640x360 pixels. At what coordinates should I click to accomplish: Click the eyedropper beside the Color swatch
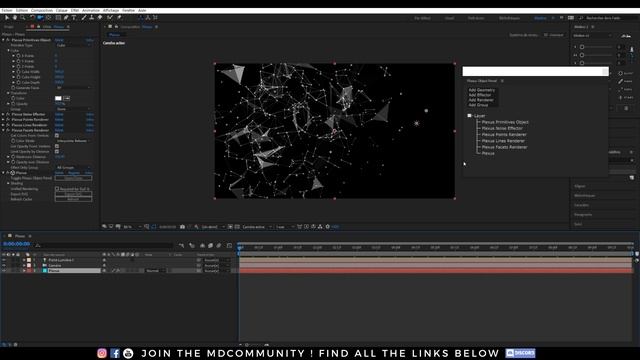pos(67,98)
